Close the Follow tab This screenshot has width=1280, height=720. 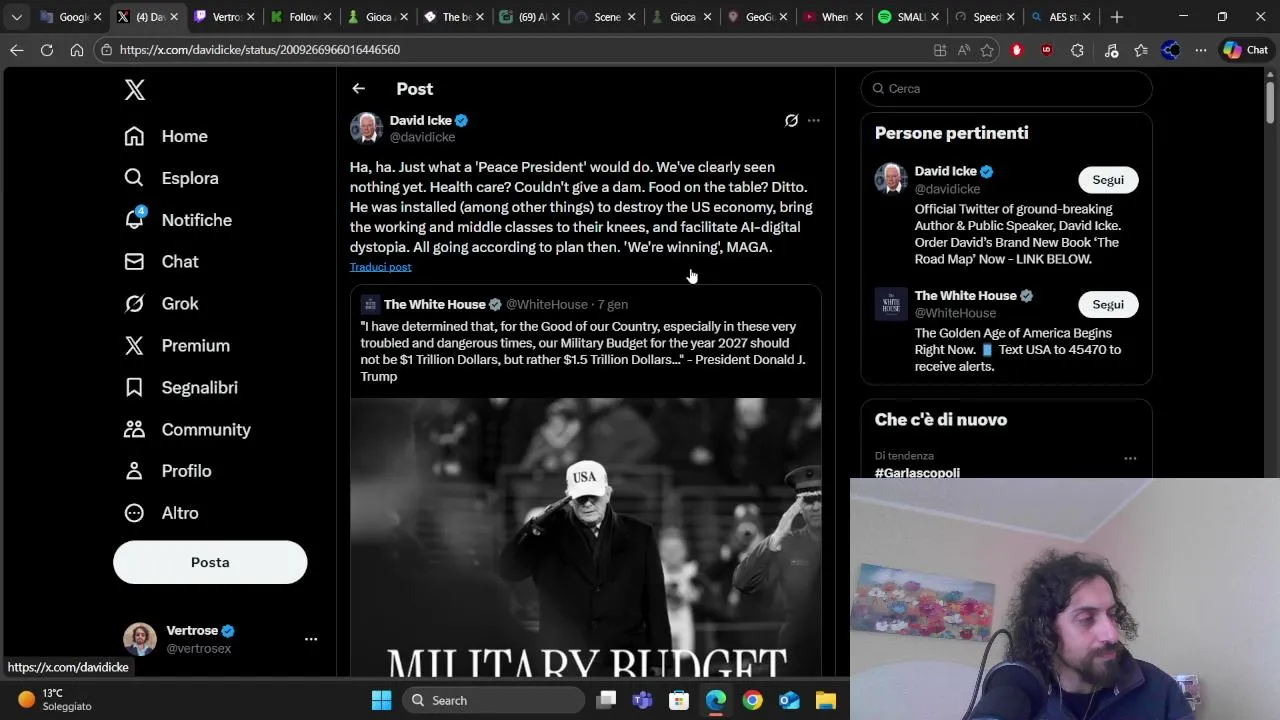click(x=327, y=17)
